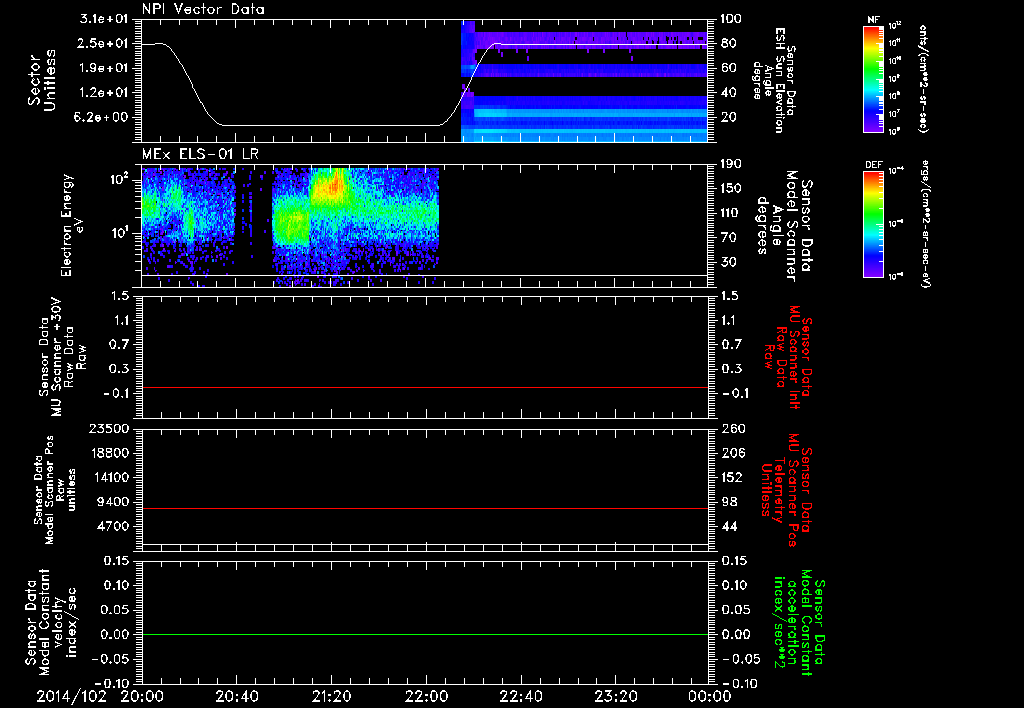
Task: Click the "3.1e+01" sector tick value
Action: 104,19
